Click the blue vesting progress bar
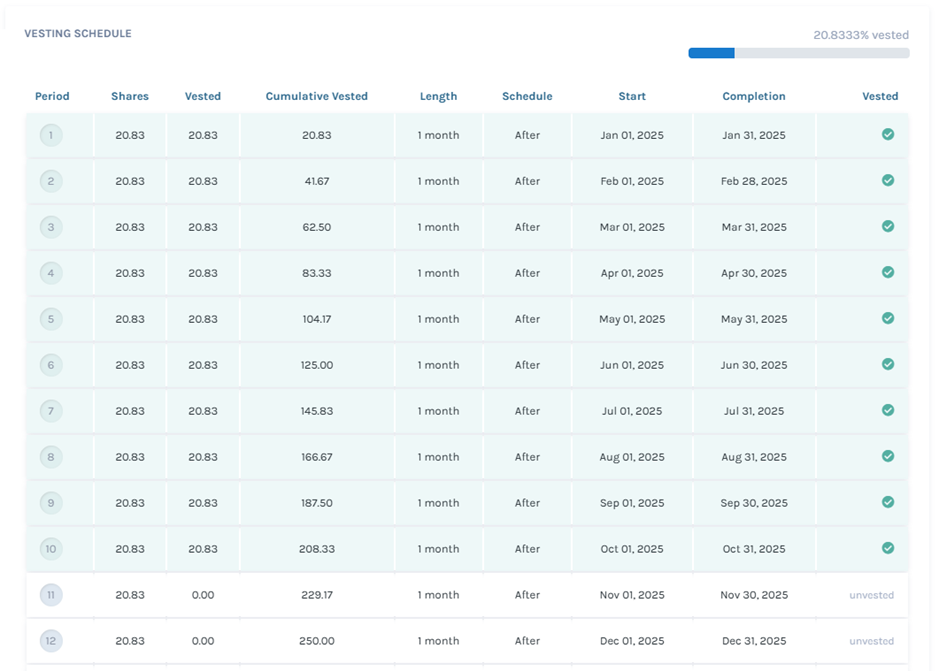 [x=712, y=53]
